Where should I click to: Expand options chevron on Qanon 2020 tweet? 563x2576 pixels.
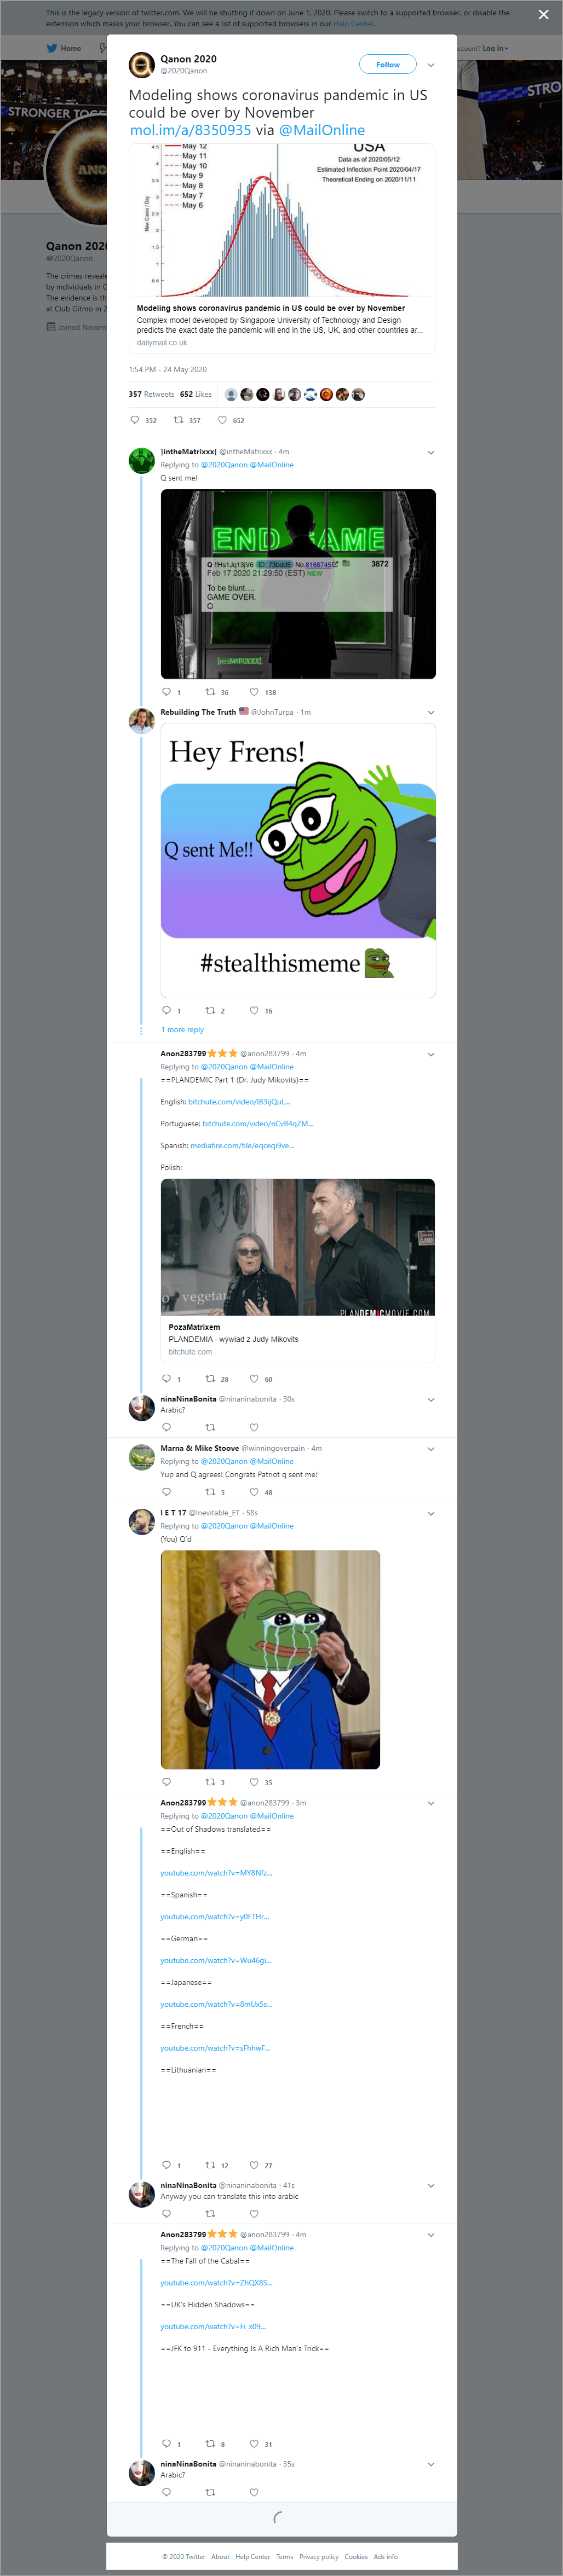click(431, 65)
